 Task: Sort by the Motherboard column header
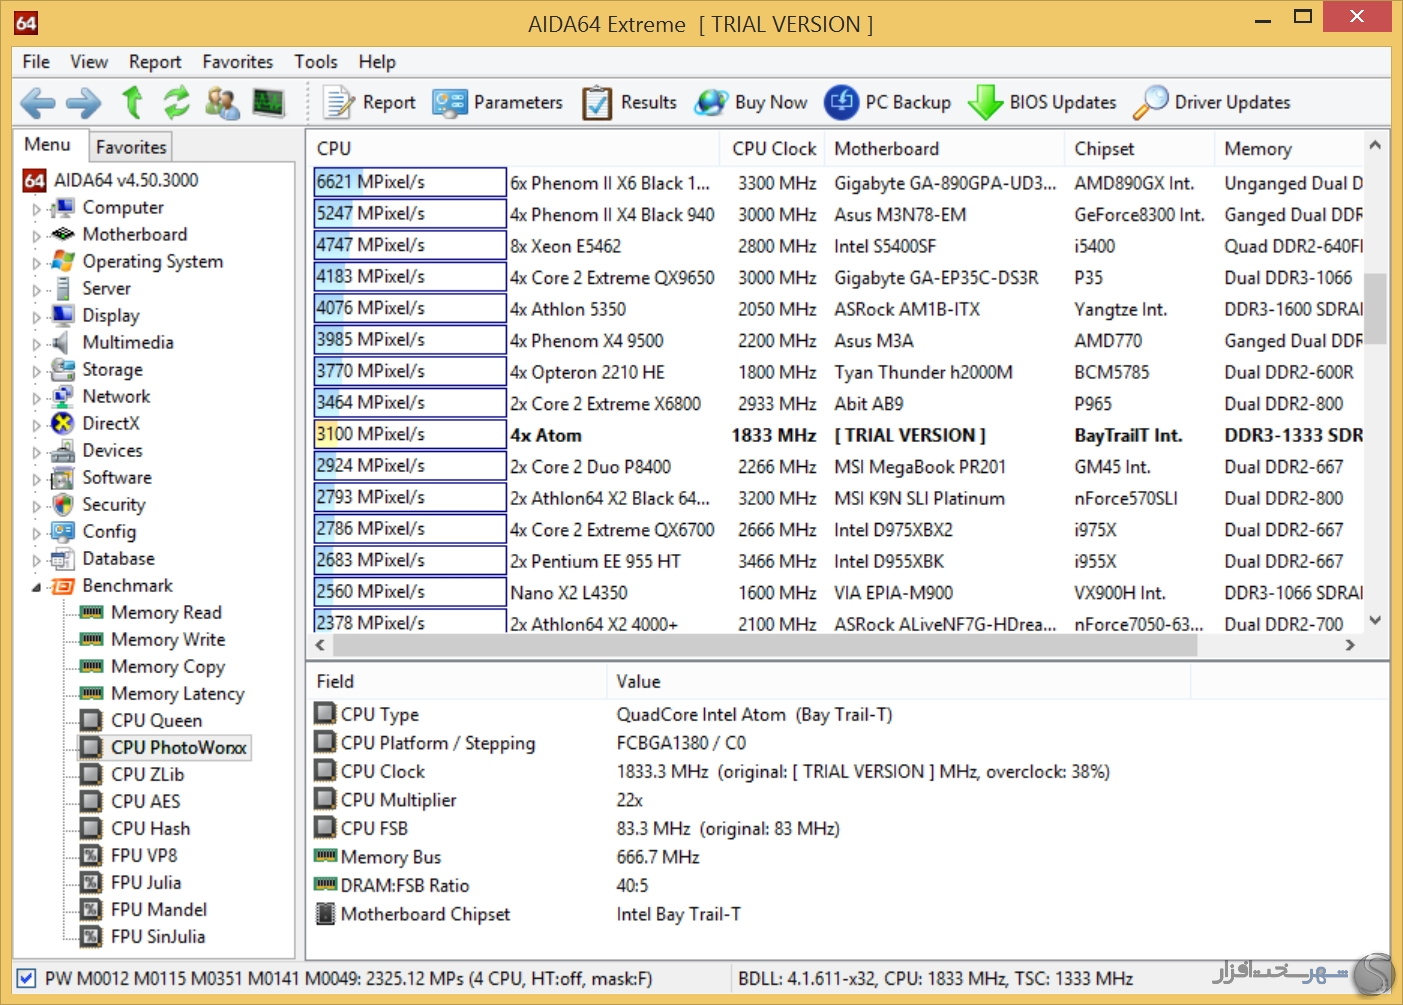945,148
